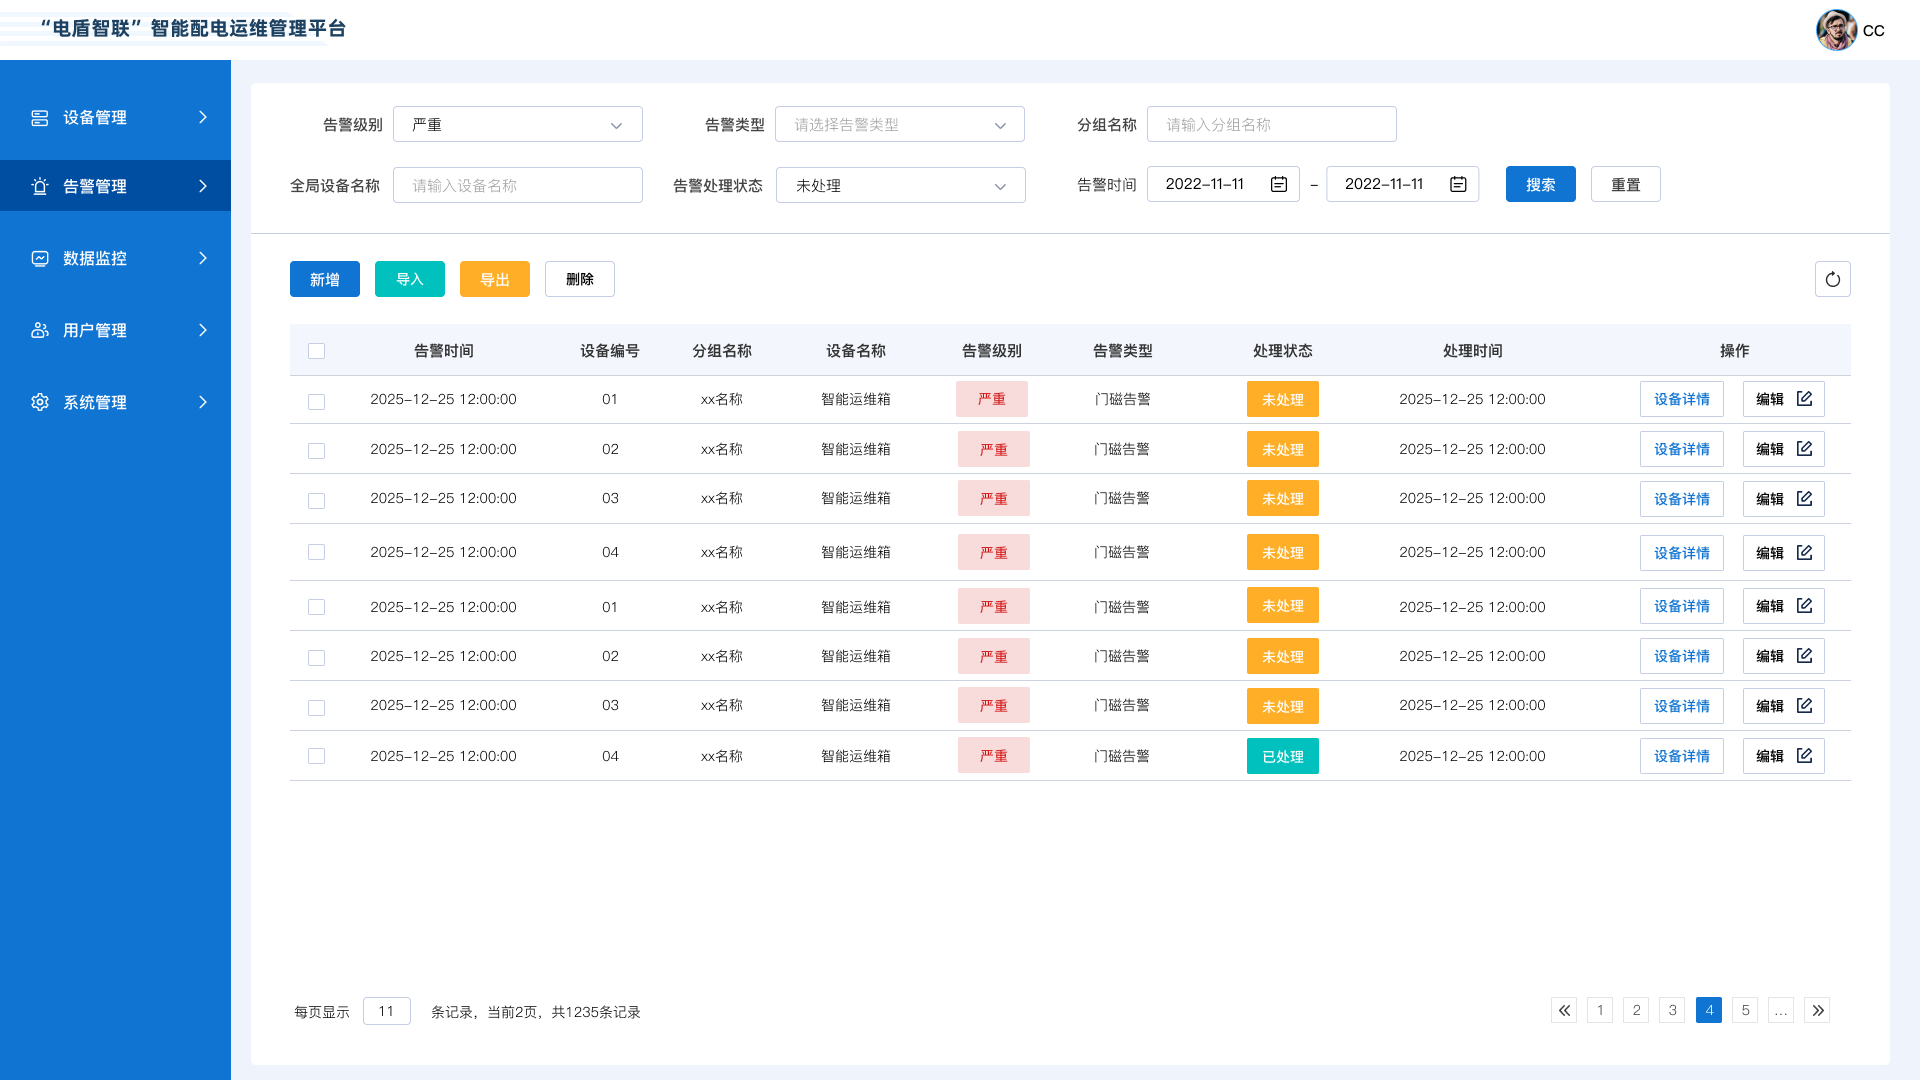The width and height of the screenshot is (1920, 1080).
Task: Click the refresh icon above the table
Action: (1832, 279)
